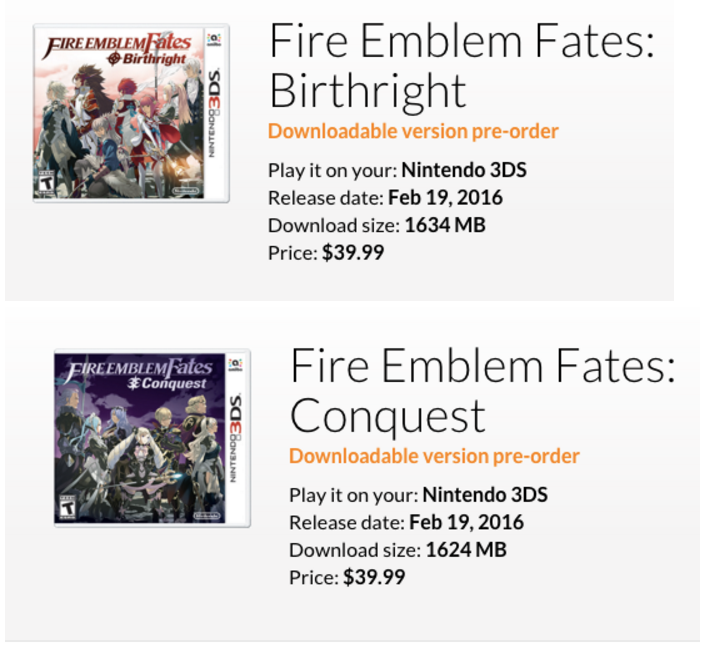Click the amiibo icon on Conquest box spine
This screenshot has width=703, height=649.
point(236,364)
